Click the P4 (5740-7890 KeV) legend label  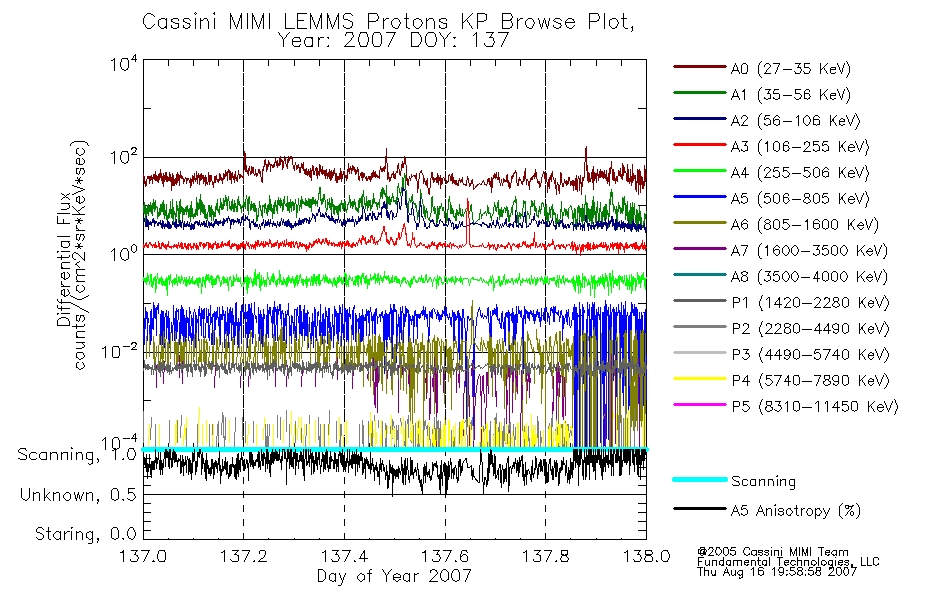(810, 381)
